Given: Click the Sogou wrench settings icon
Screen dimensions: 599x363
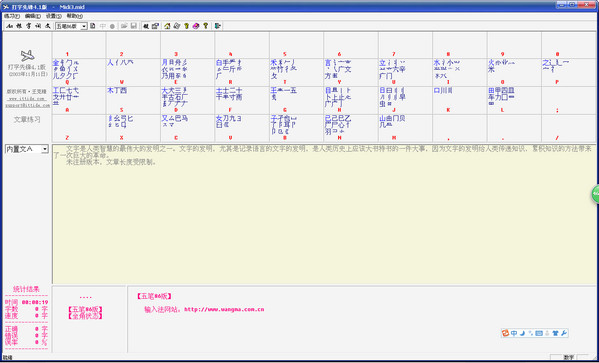Looking at the screenshot, I should coord(564,333).
